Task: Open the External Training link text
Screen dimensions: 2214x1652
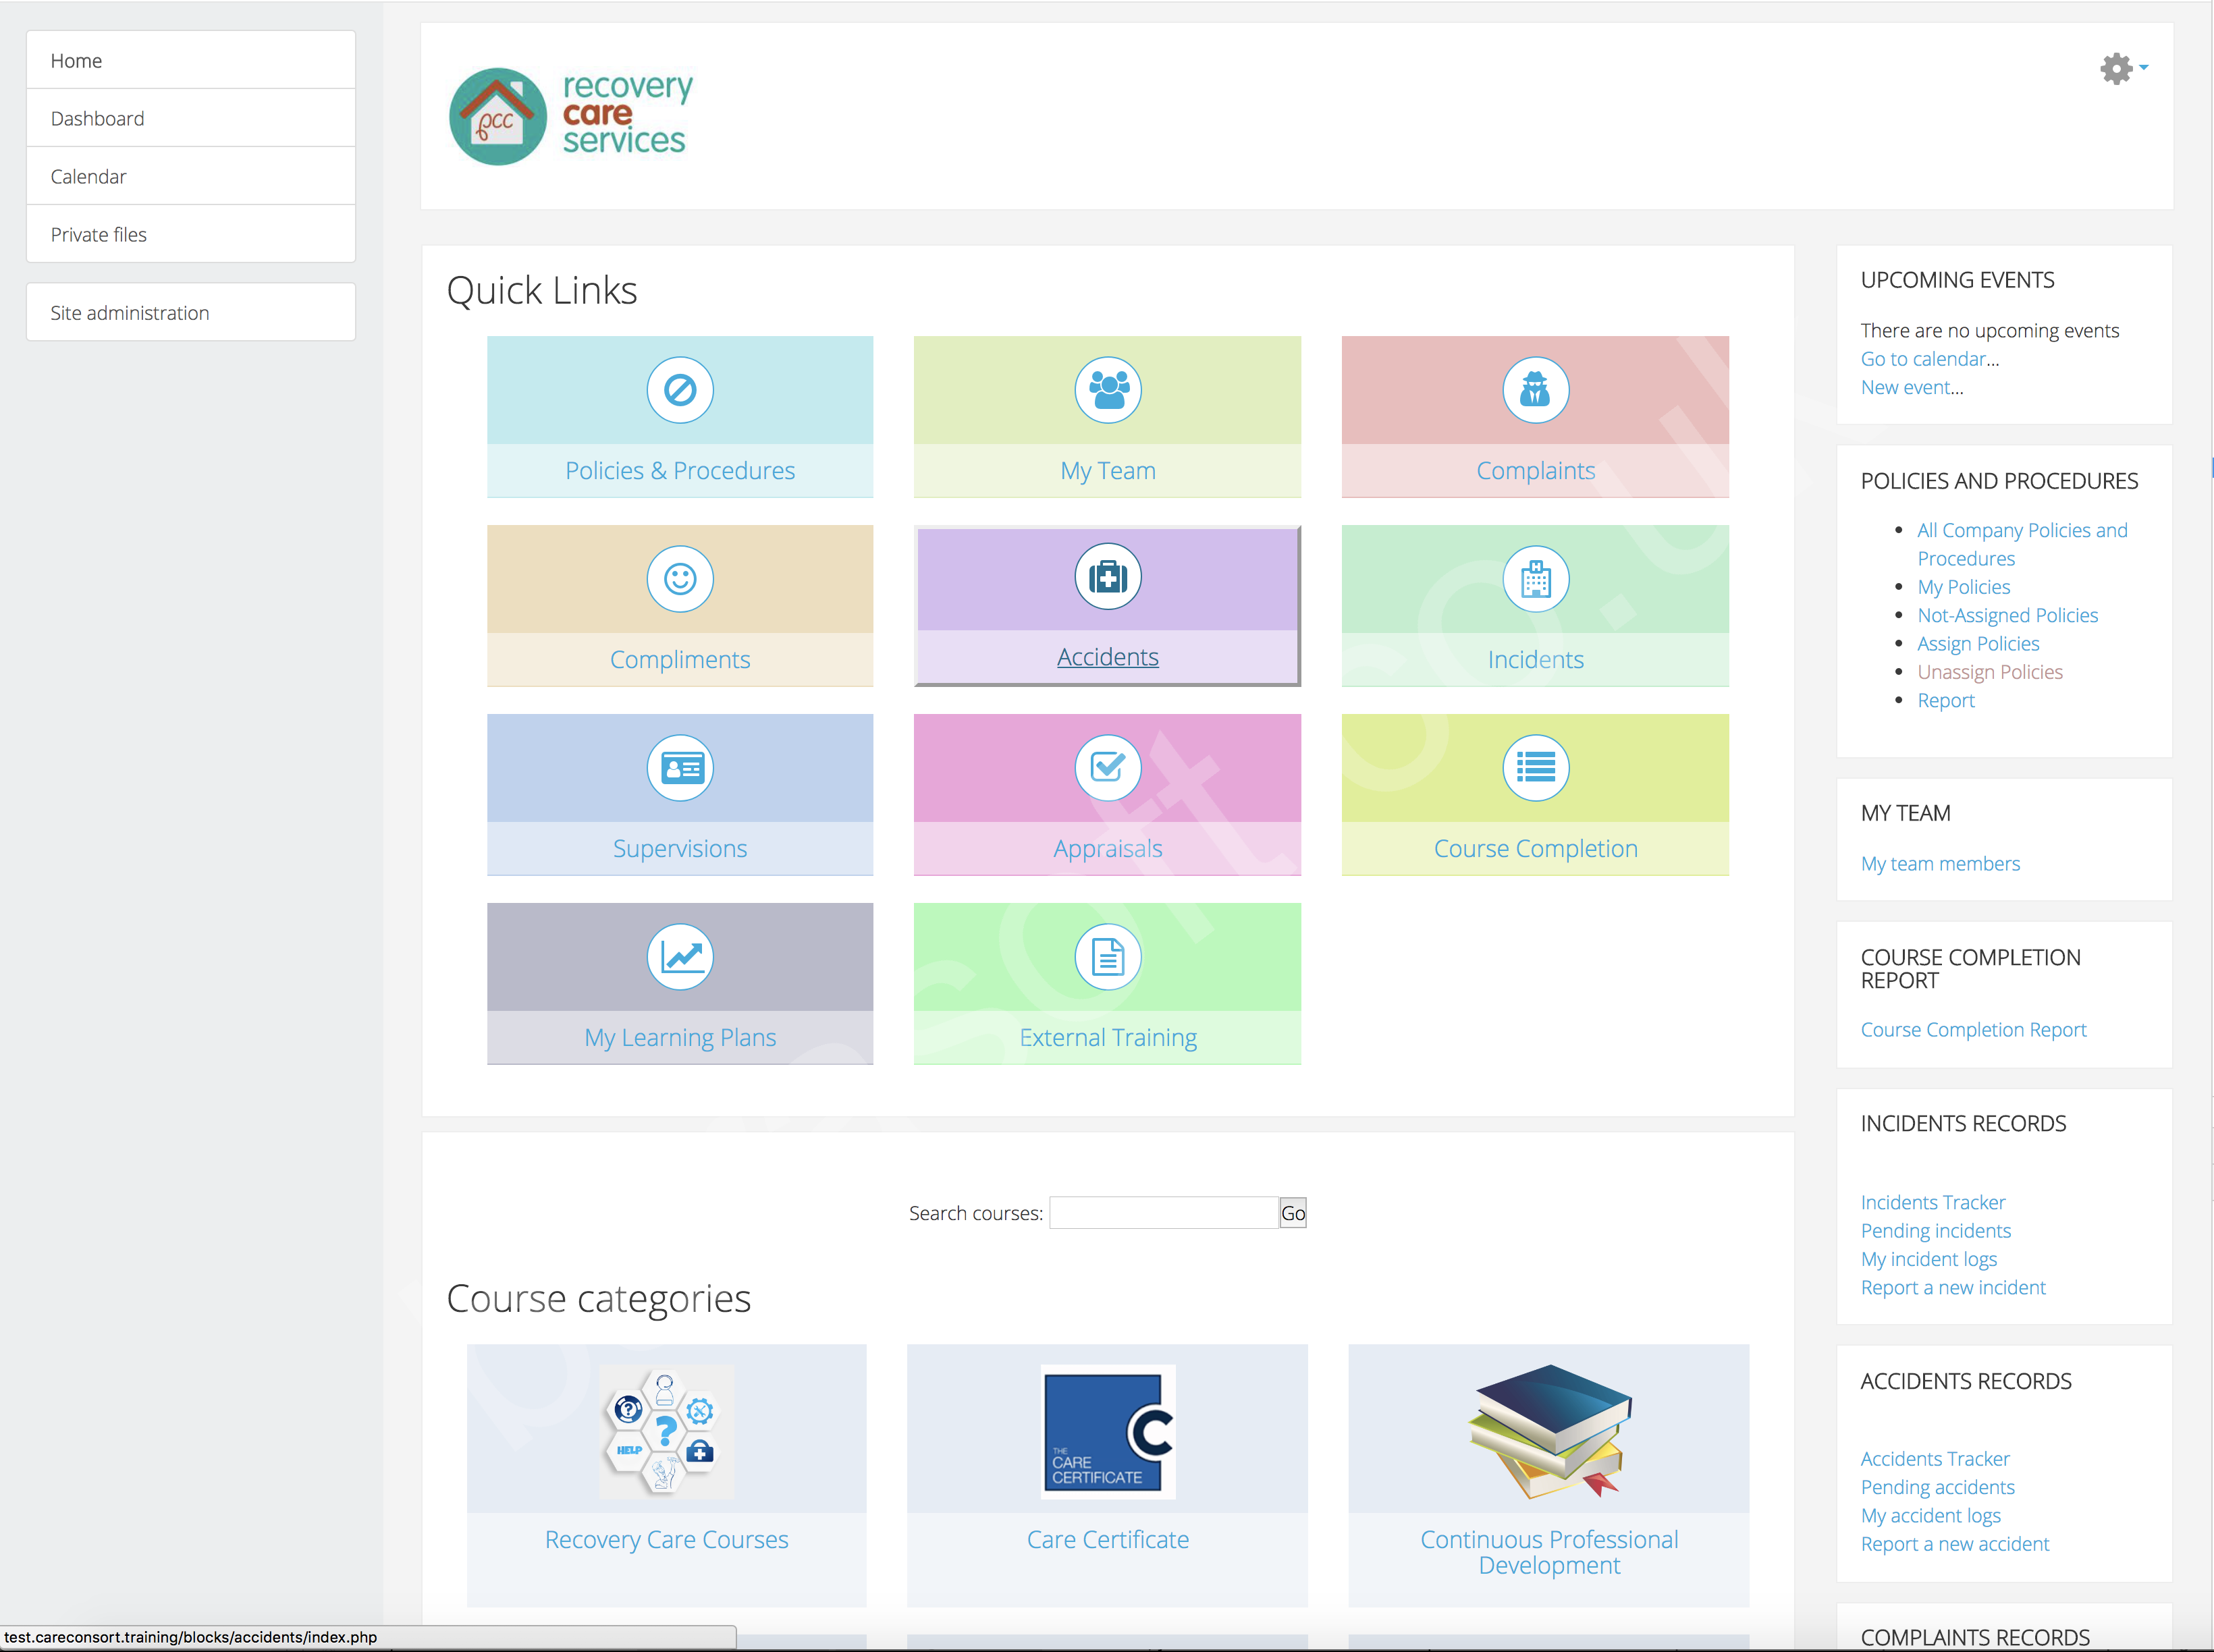Action: pyautogui.click(x=1108, y=1038)
